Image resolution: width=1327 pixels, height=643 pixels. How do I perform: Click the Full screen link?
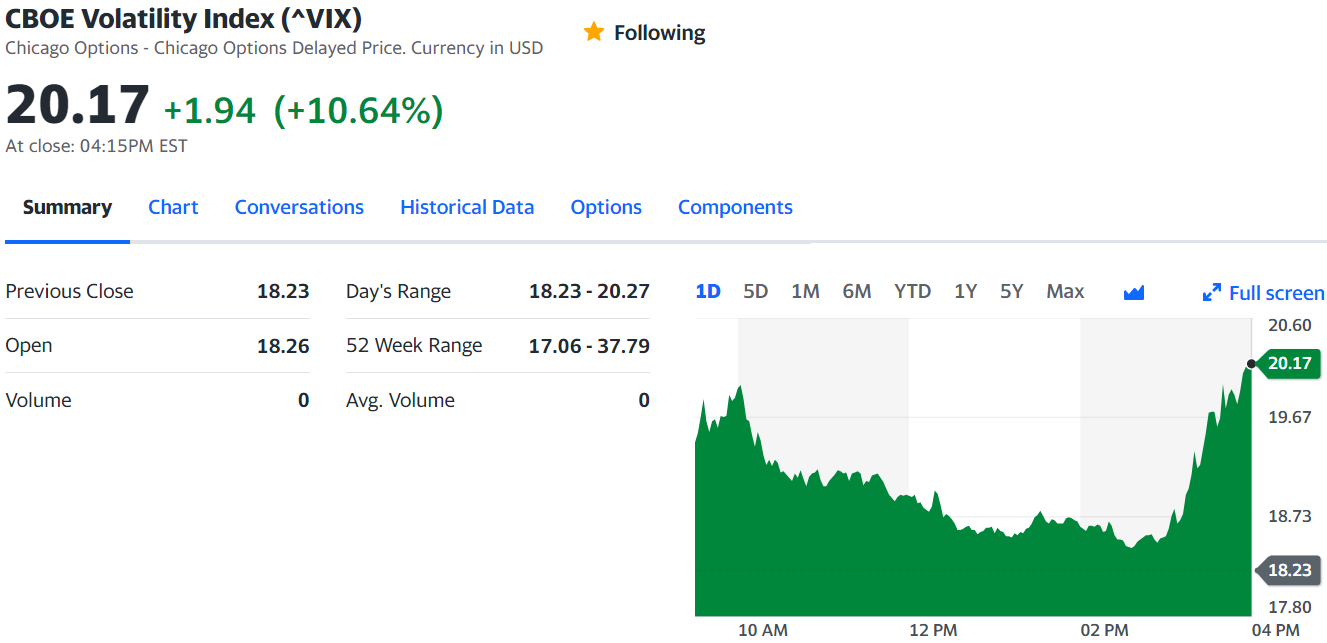1276,293
